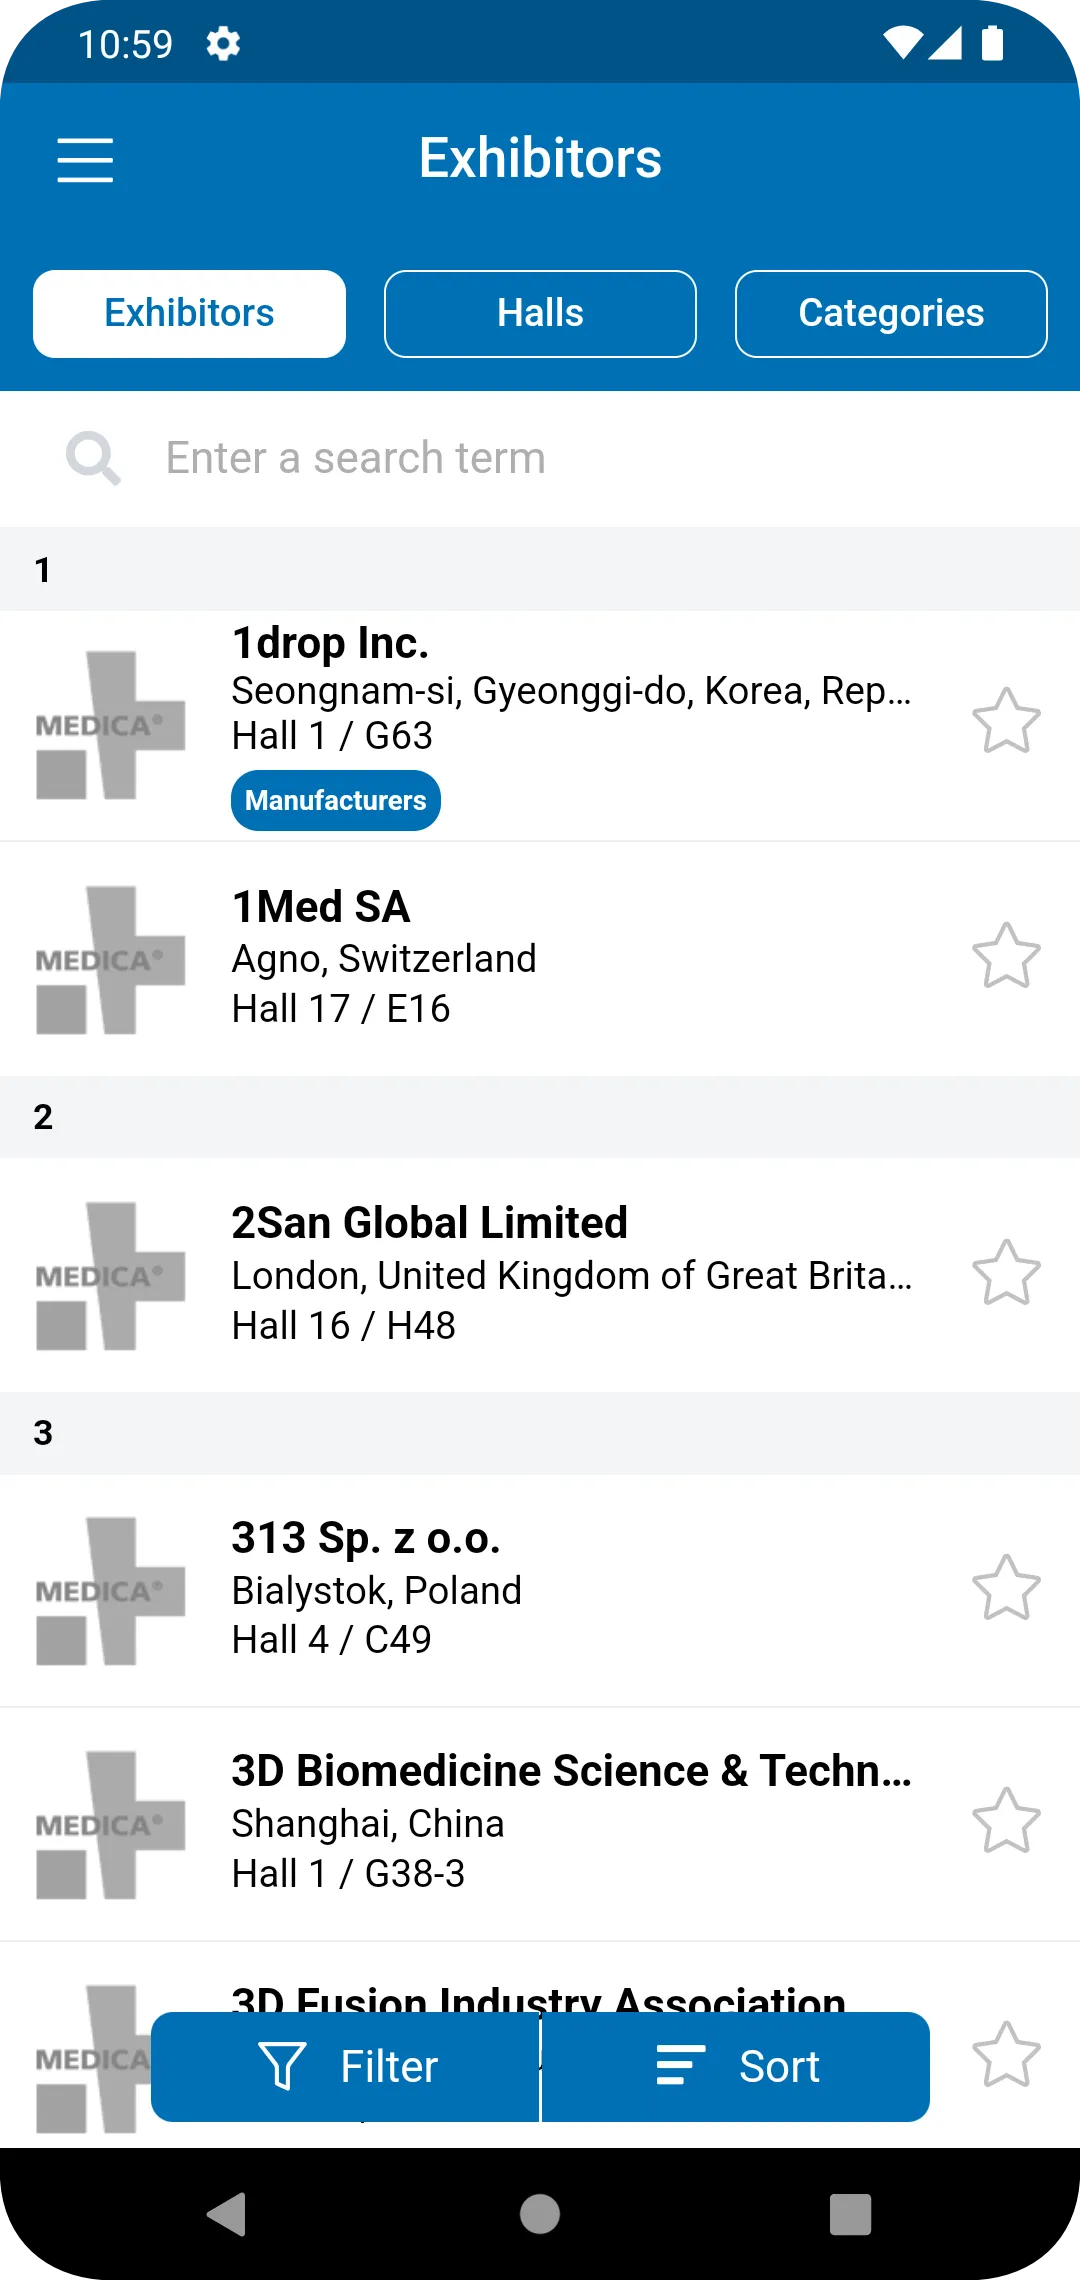This screenshot has width=1080, height=2280.
Task: Open 1drop Inc. MEDICA logo thumbnail
Action: pos(111,725)
